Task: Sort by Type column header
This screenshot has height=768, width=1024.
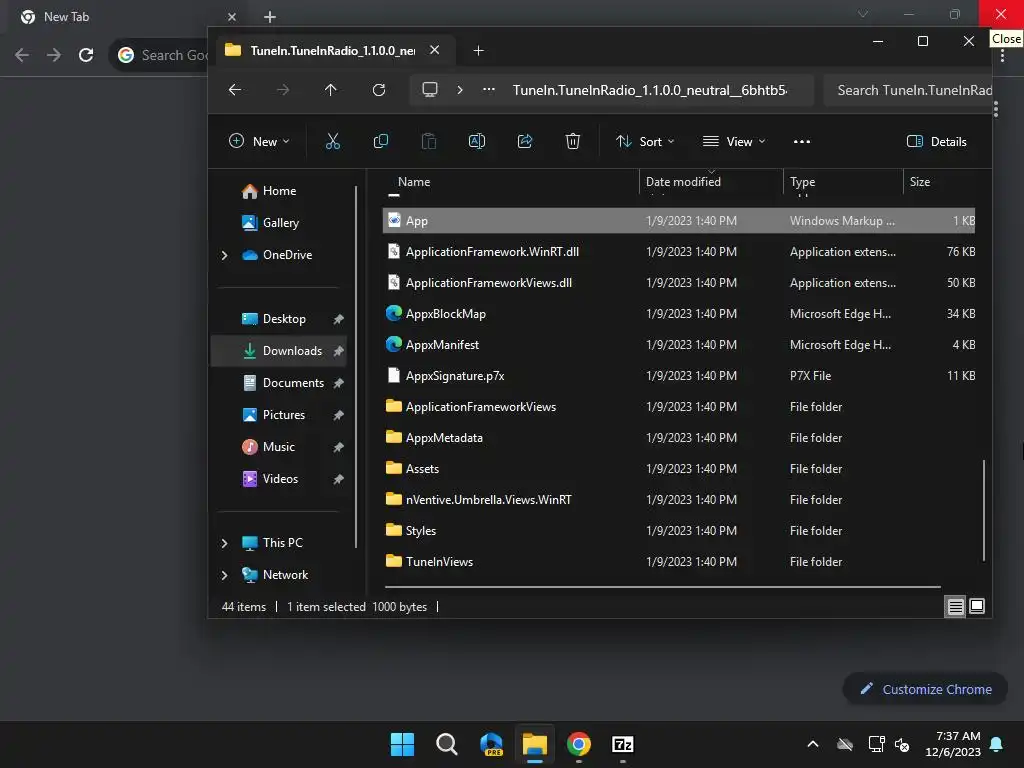Action: (x=843, y=182)
